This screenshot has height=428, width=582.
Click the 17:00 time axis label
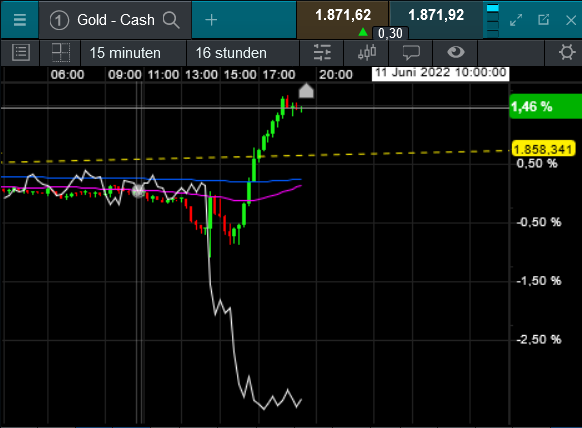point(279,75)
